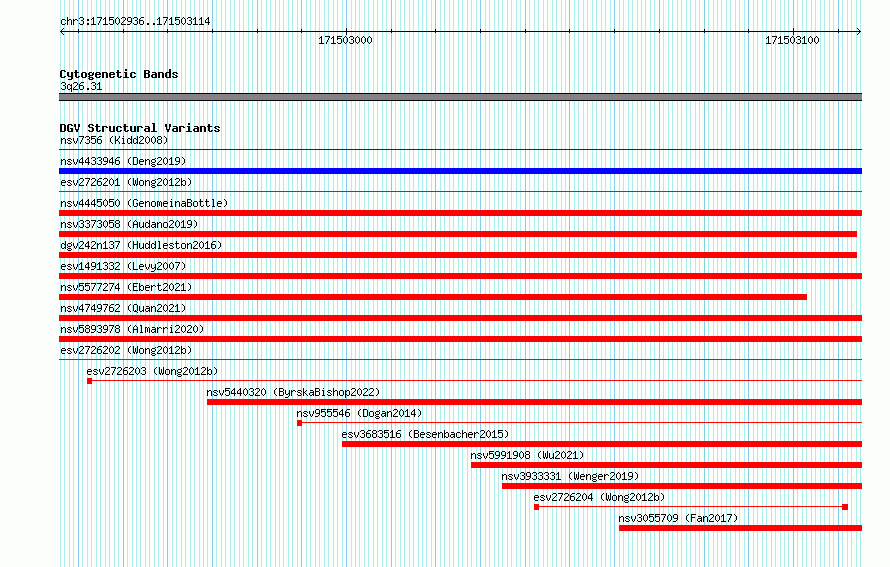The width and height of the screenshot is (890, 567).
Task: Click the Cytogenetic Bands track title
Action: 119,74
